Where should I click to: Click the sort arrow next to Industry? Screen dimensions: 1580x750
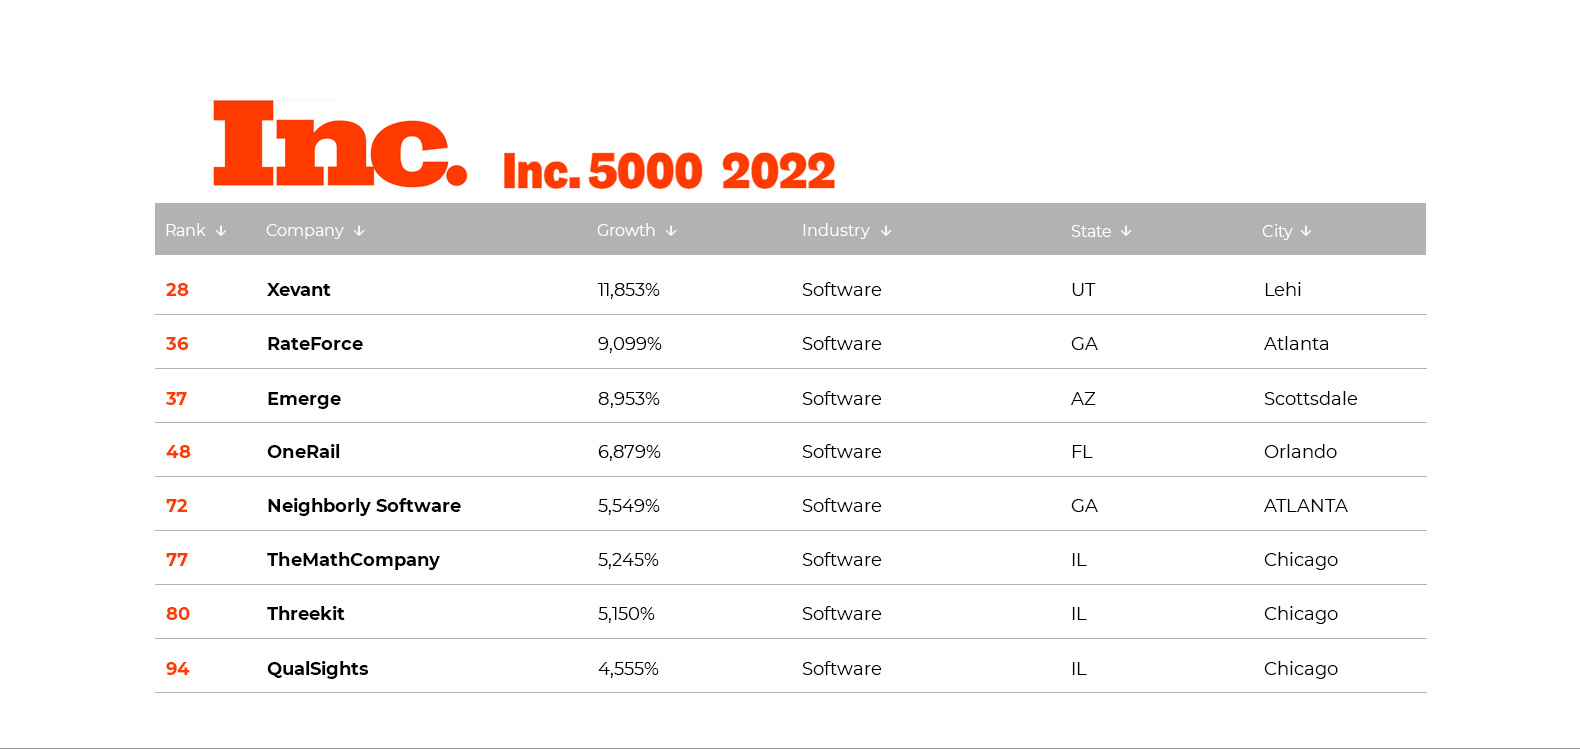tap(887, 230)
